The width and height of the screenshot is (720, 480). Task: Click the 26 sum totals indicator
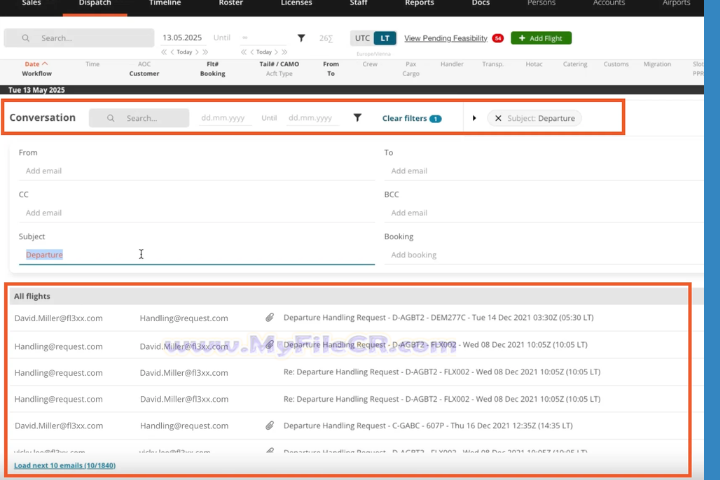click(326, 38)
